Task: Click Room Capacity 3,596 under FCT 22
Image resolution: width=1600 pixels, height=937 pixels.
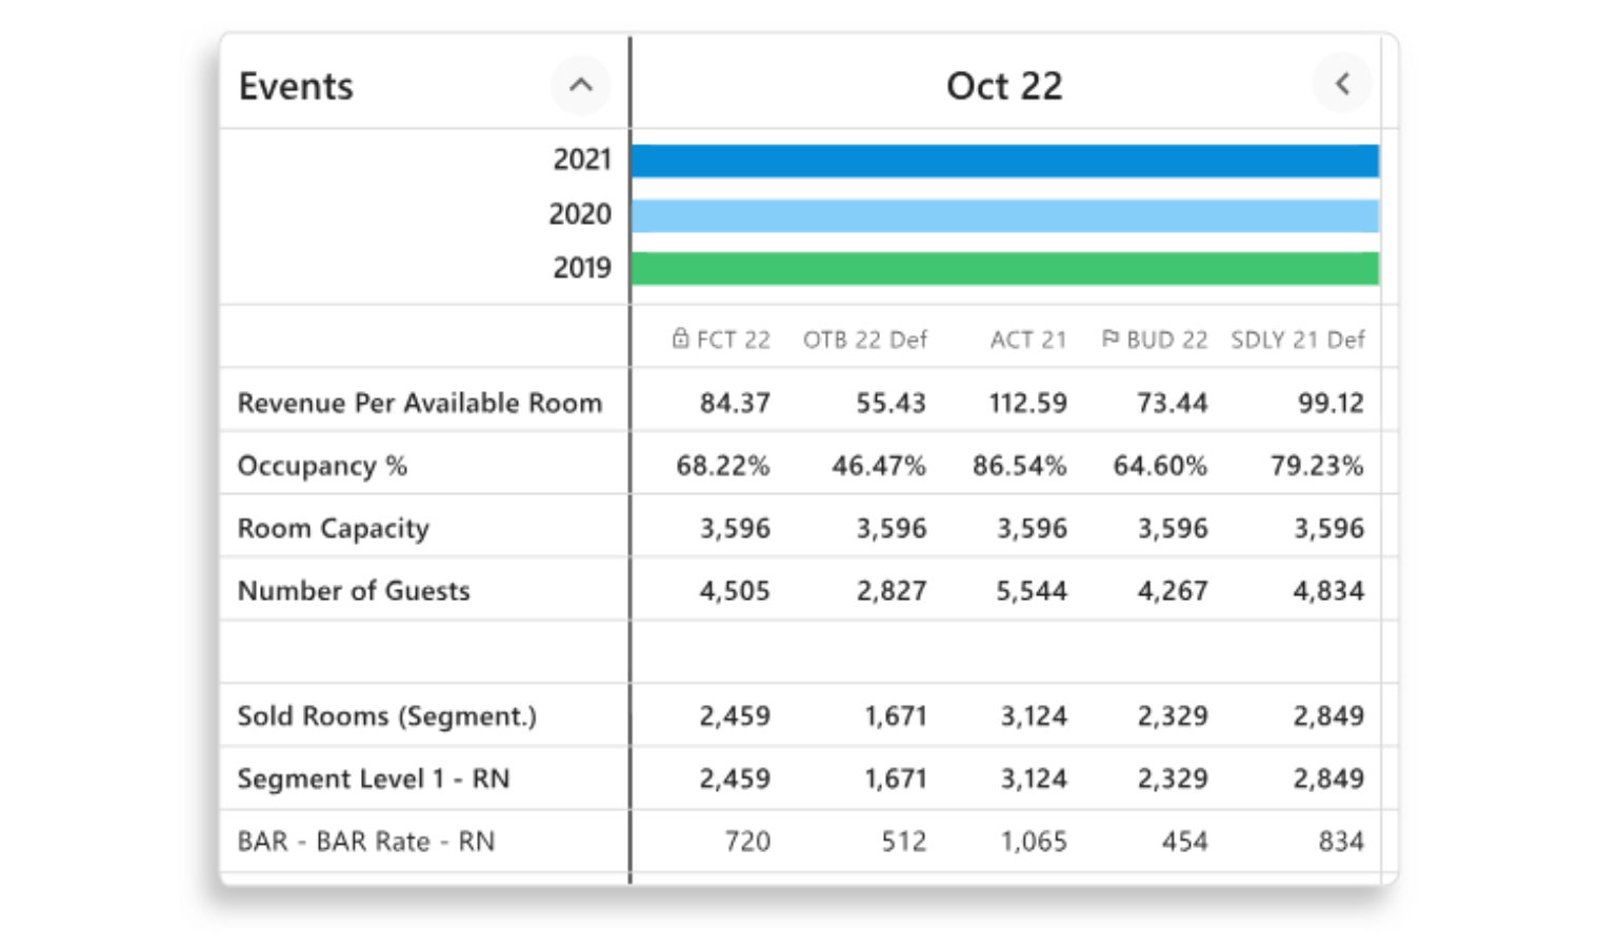Action: click(735, 529)
